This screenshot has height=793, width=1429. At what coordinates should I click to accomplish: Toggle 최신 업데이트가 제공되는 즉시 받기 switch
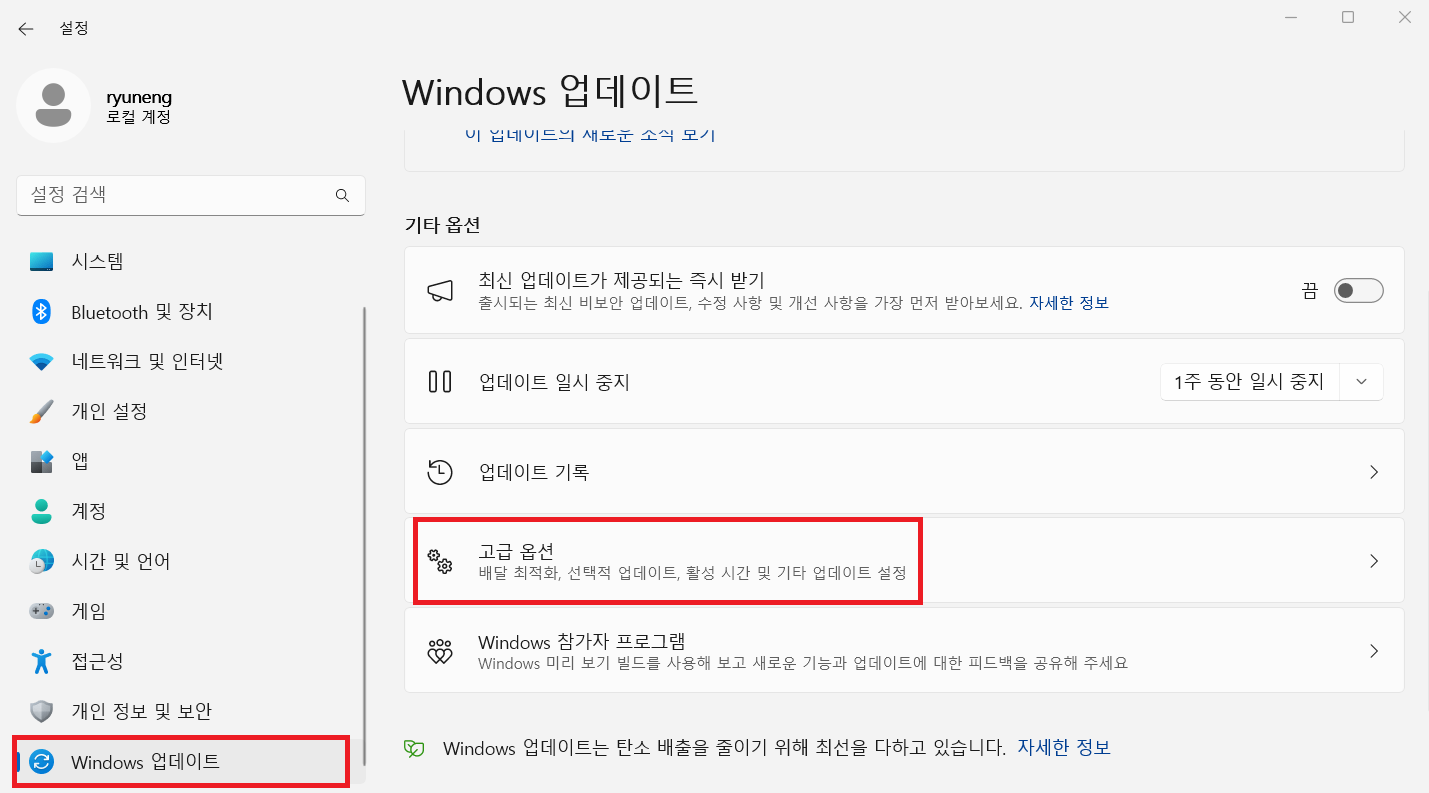(x=1359, y=291)
